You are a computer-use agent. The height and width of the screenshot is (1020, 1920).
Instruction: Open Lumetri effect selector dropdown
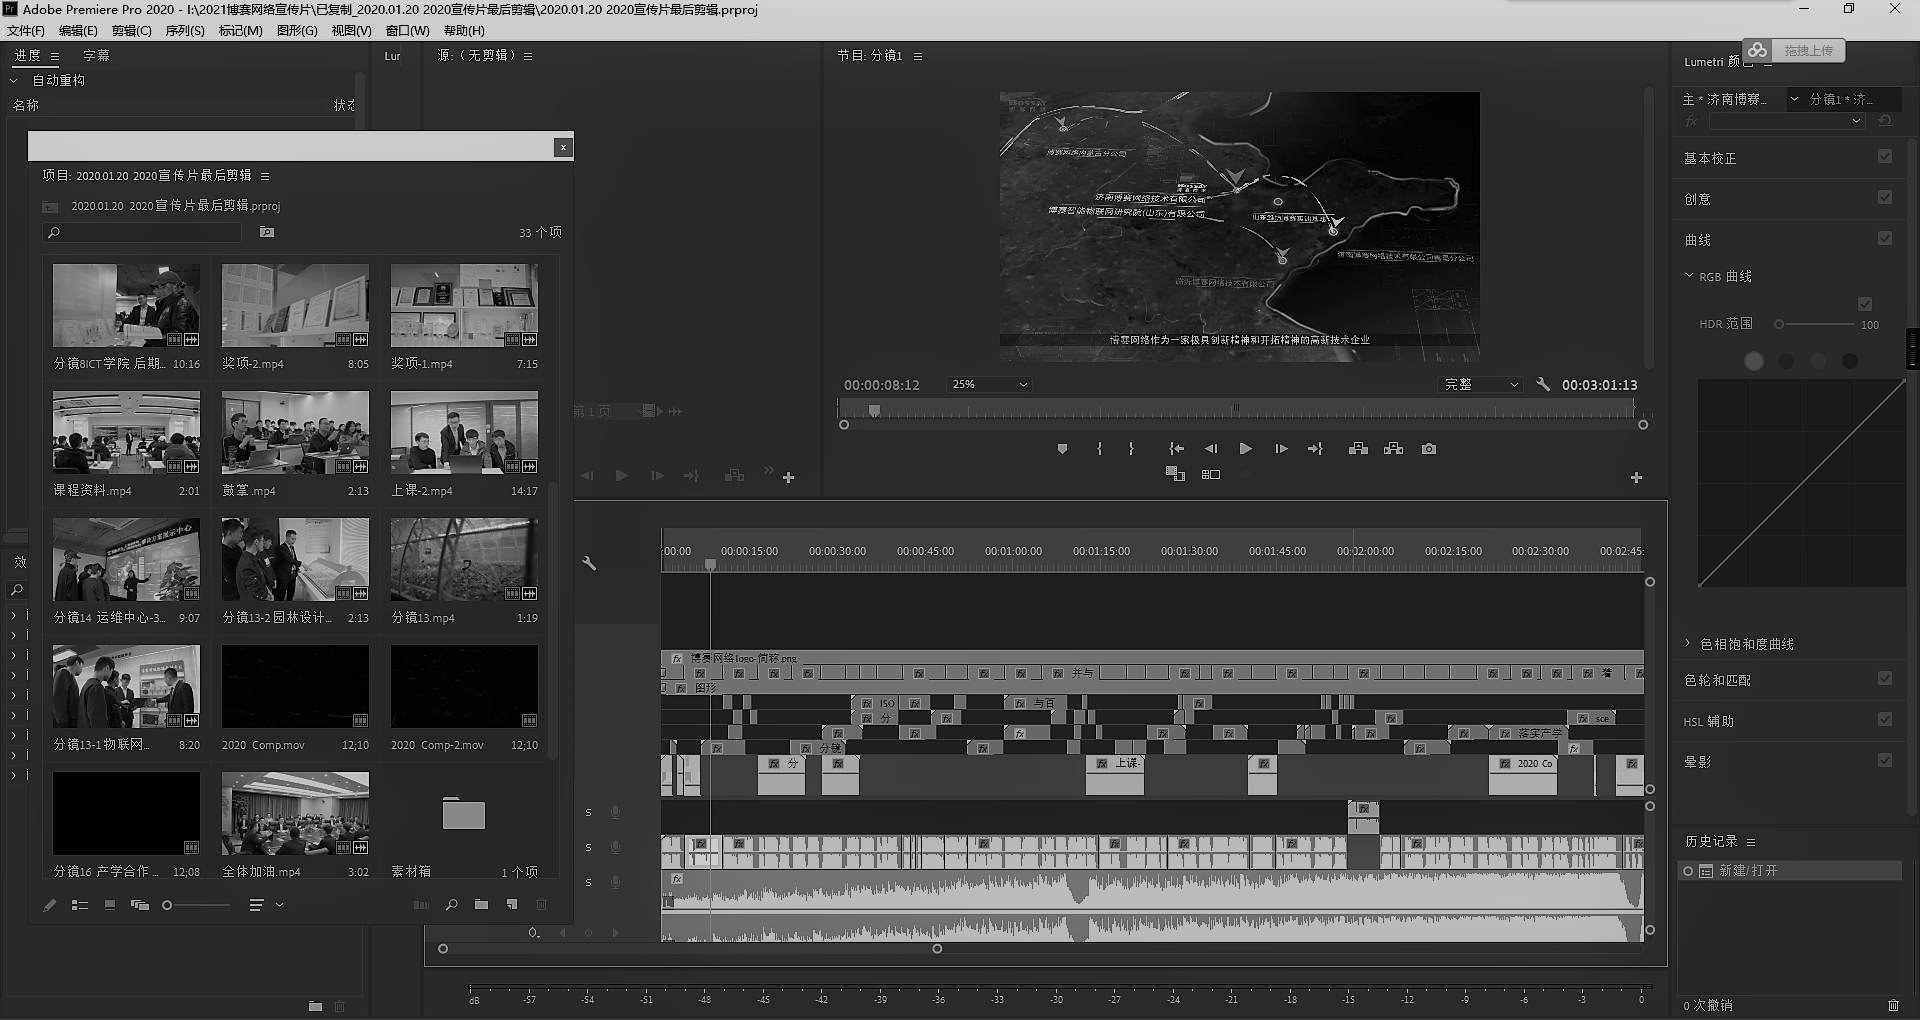pos(1787,121)
